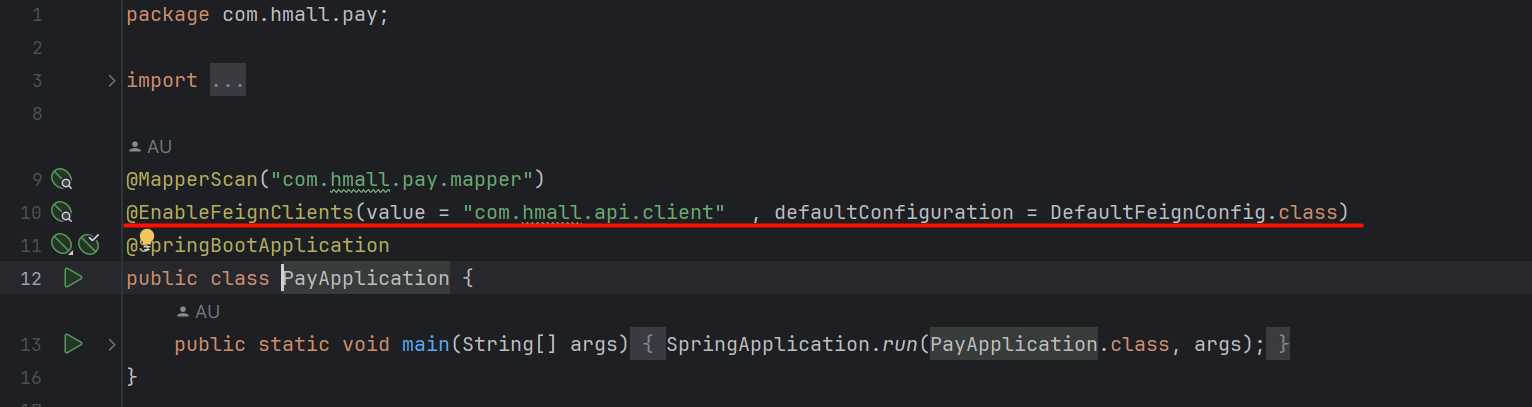Screen dimensions: 1532x407
Task: Click the folded closing brace of main
Action: pyautogui.click(x=1279, y=344)
